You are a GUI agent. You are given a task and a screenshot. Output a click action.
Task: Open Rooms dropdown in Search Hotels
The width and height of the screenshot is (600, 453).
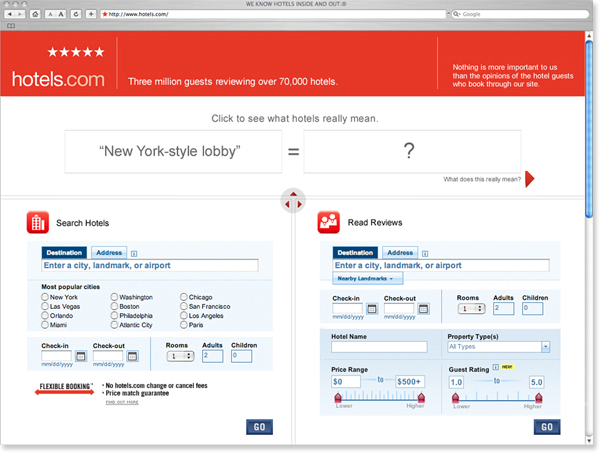click(181, 356)
